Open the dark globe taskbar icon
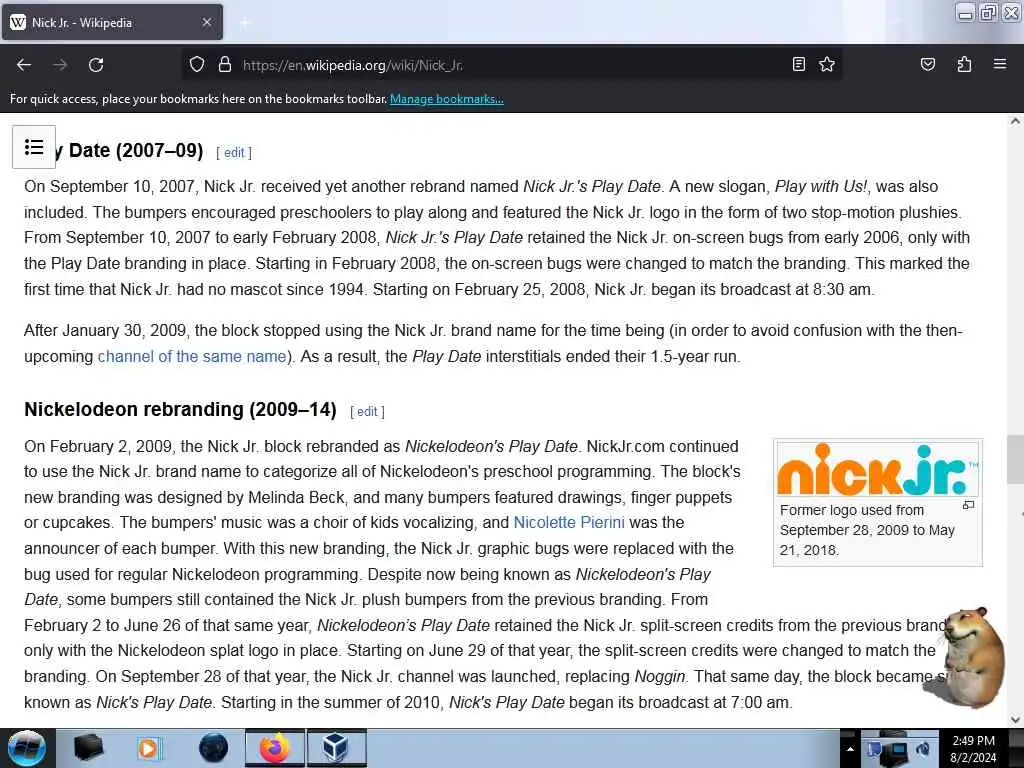Screen dimensions: 1024x768 pos(213,748)
